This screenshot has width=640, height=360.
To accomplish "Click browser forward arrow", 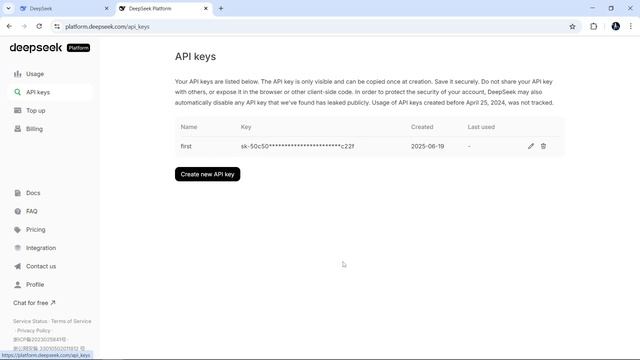I will point(24,27).
